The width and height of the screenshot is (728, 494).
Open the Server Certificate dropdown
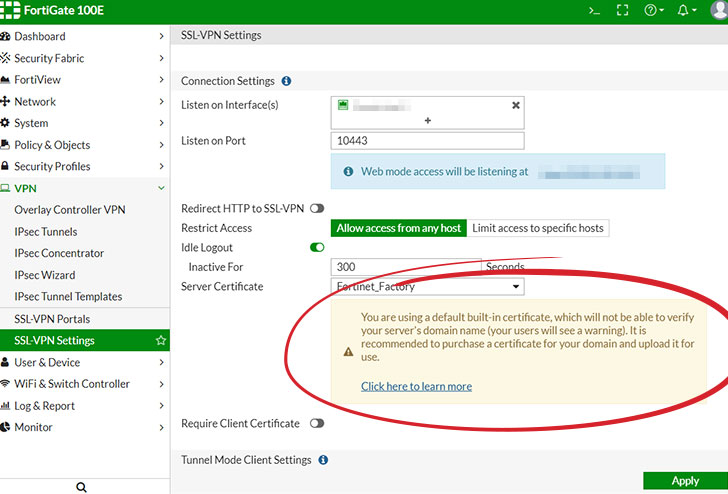click(x=427, y=287)
